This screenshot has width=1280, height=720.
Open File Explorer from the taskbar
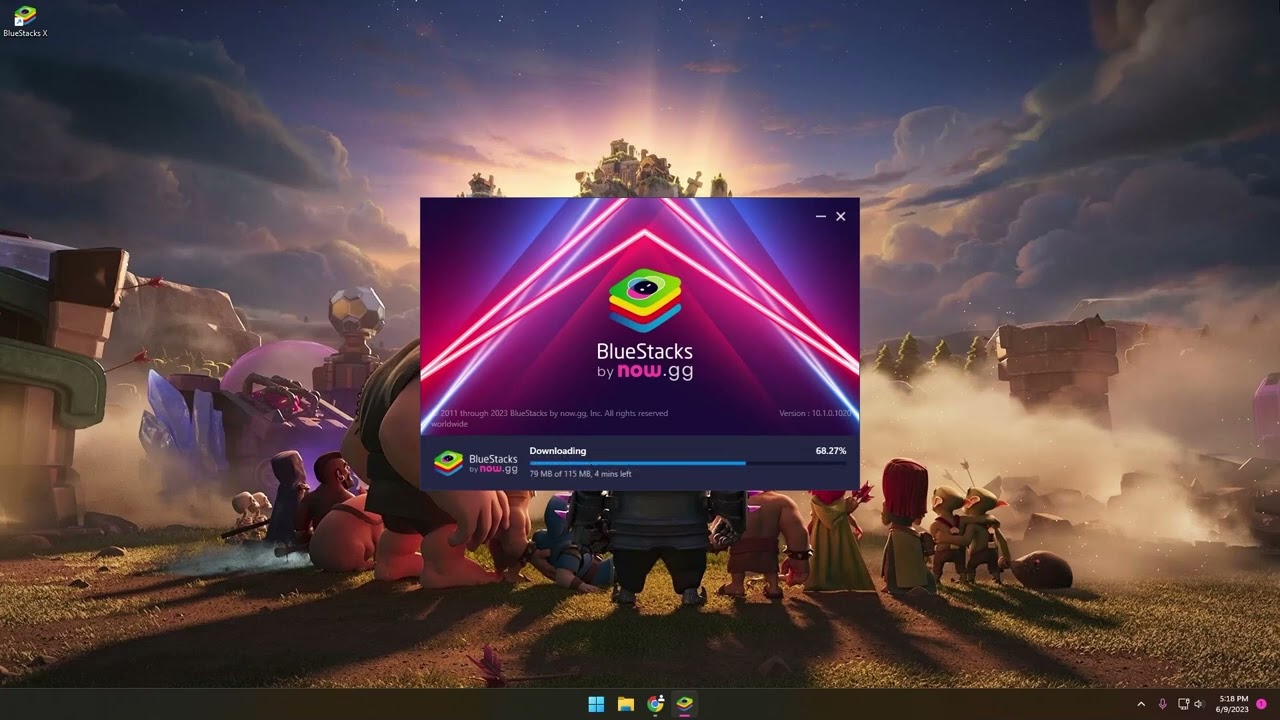point(626,704)
